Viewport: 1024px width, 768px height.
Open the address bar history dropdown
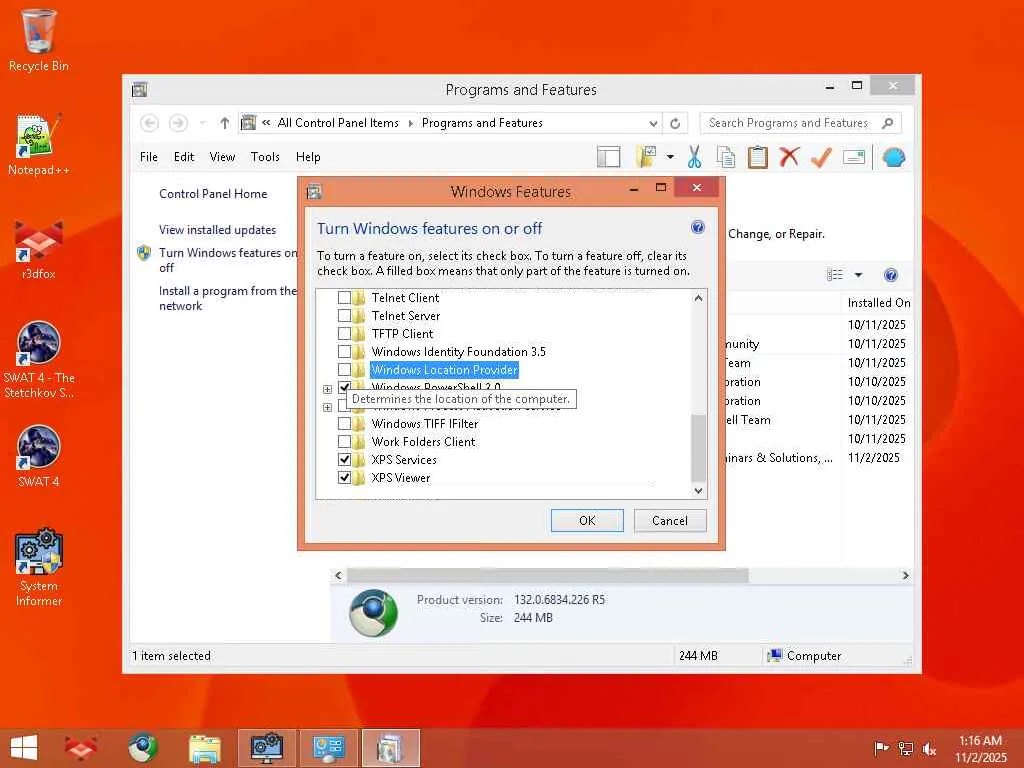(653, 123)
